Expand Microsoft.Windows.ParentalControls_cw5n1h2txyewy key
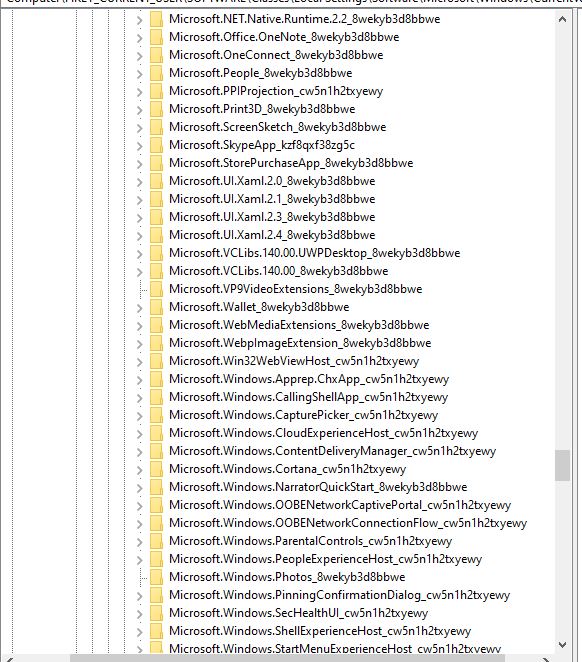 pos(140,541)
